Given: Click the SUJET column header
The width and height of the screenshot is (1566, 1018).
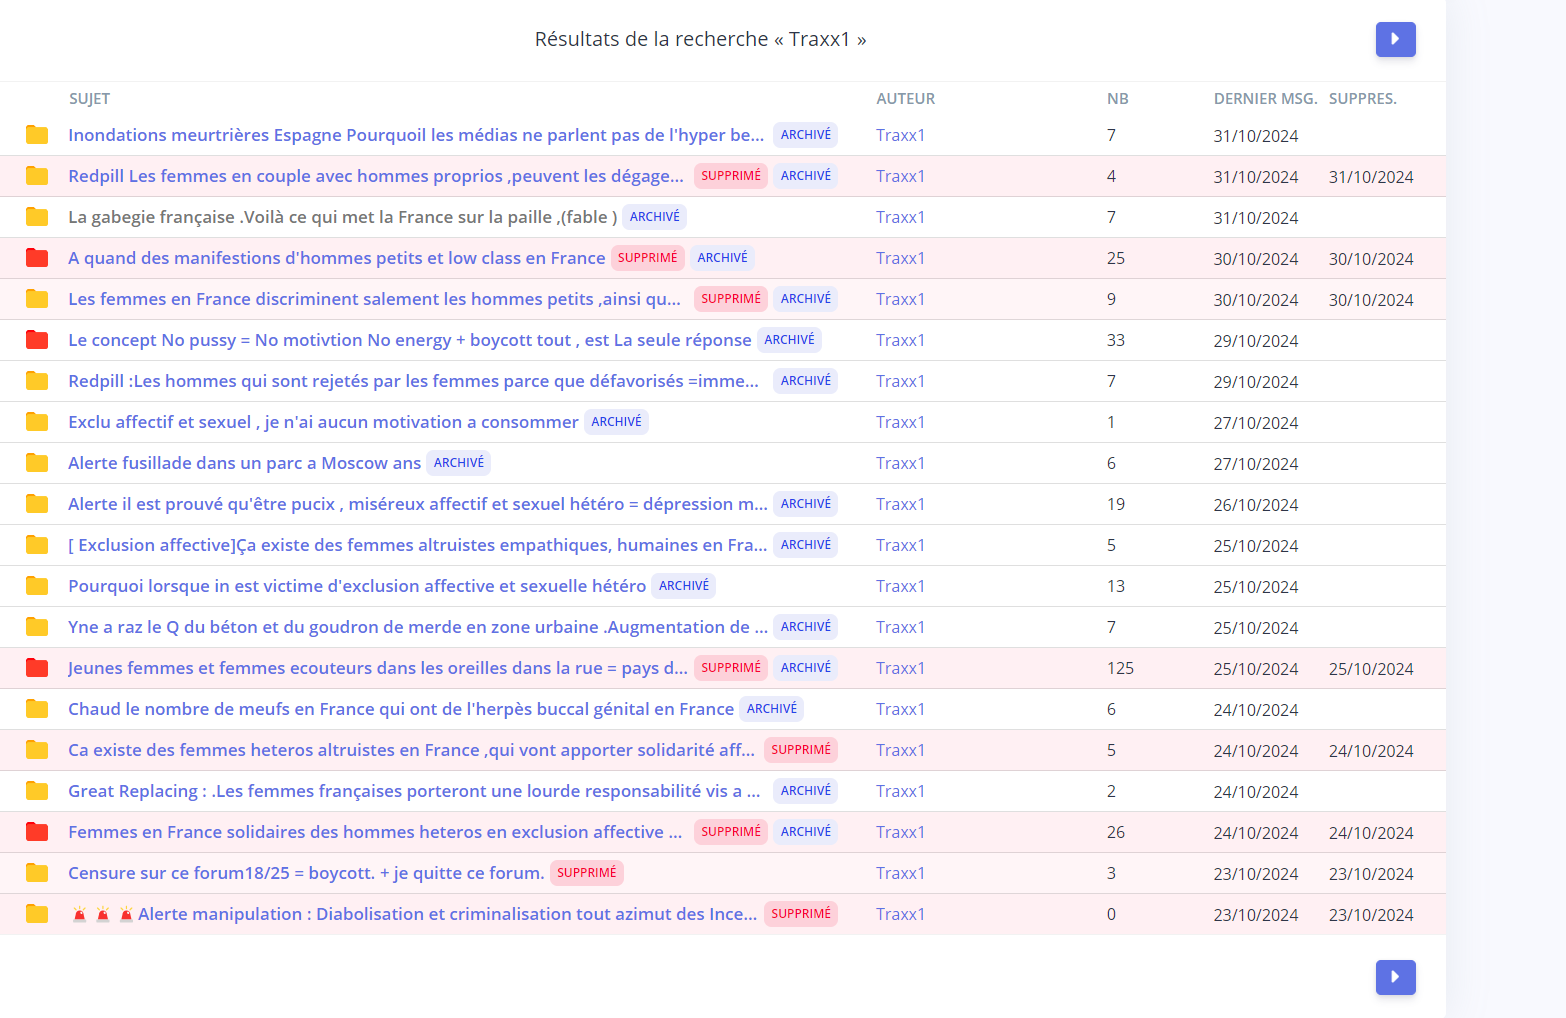Looking at the screenshot, I should click(89, 99).
